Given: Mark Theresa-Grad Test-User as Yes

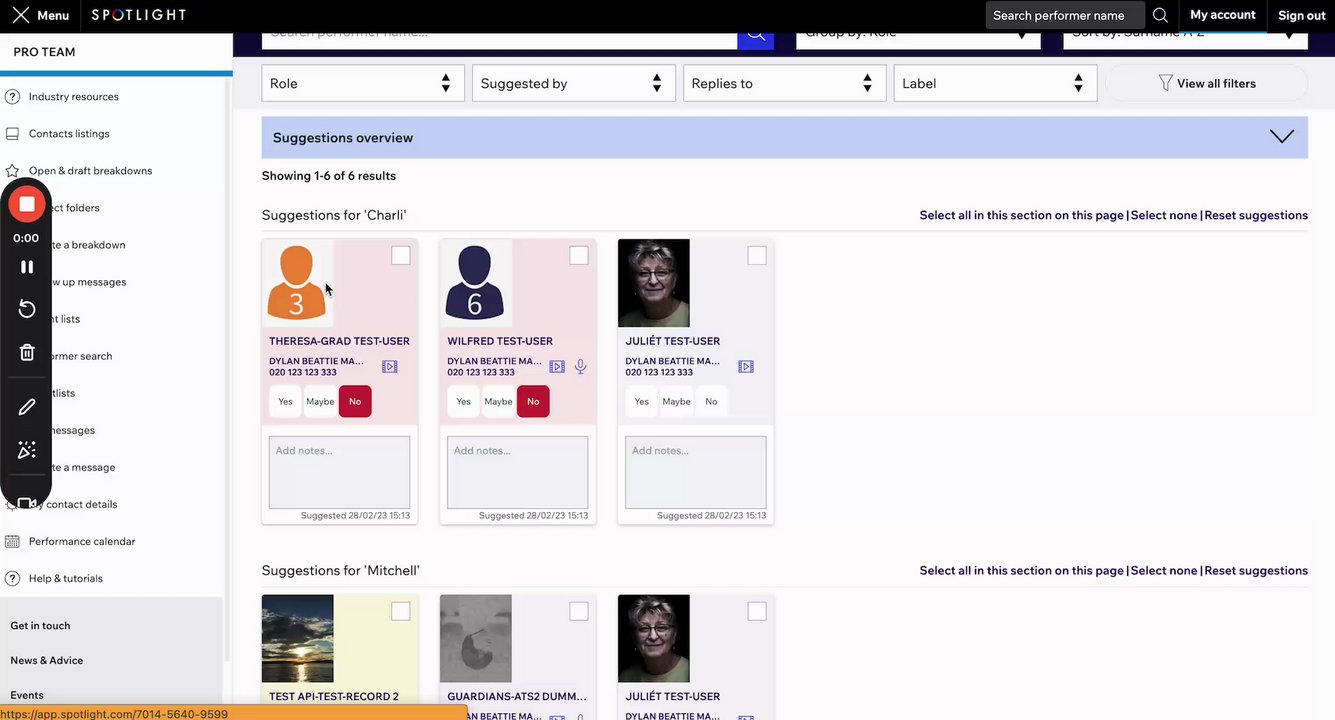Looking at the screenshot, I should [x=286, y=402].
